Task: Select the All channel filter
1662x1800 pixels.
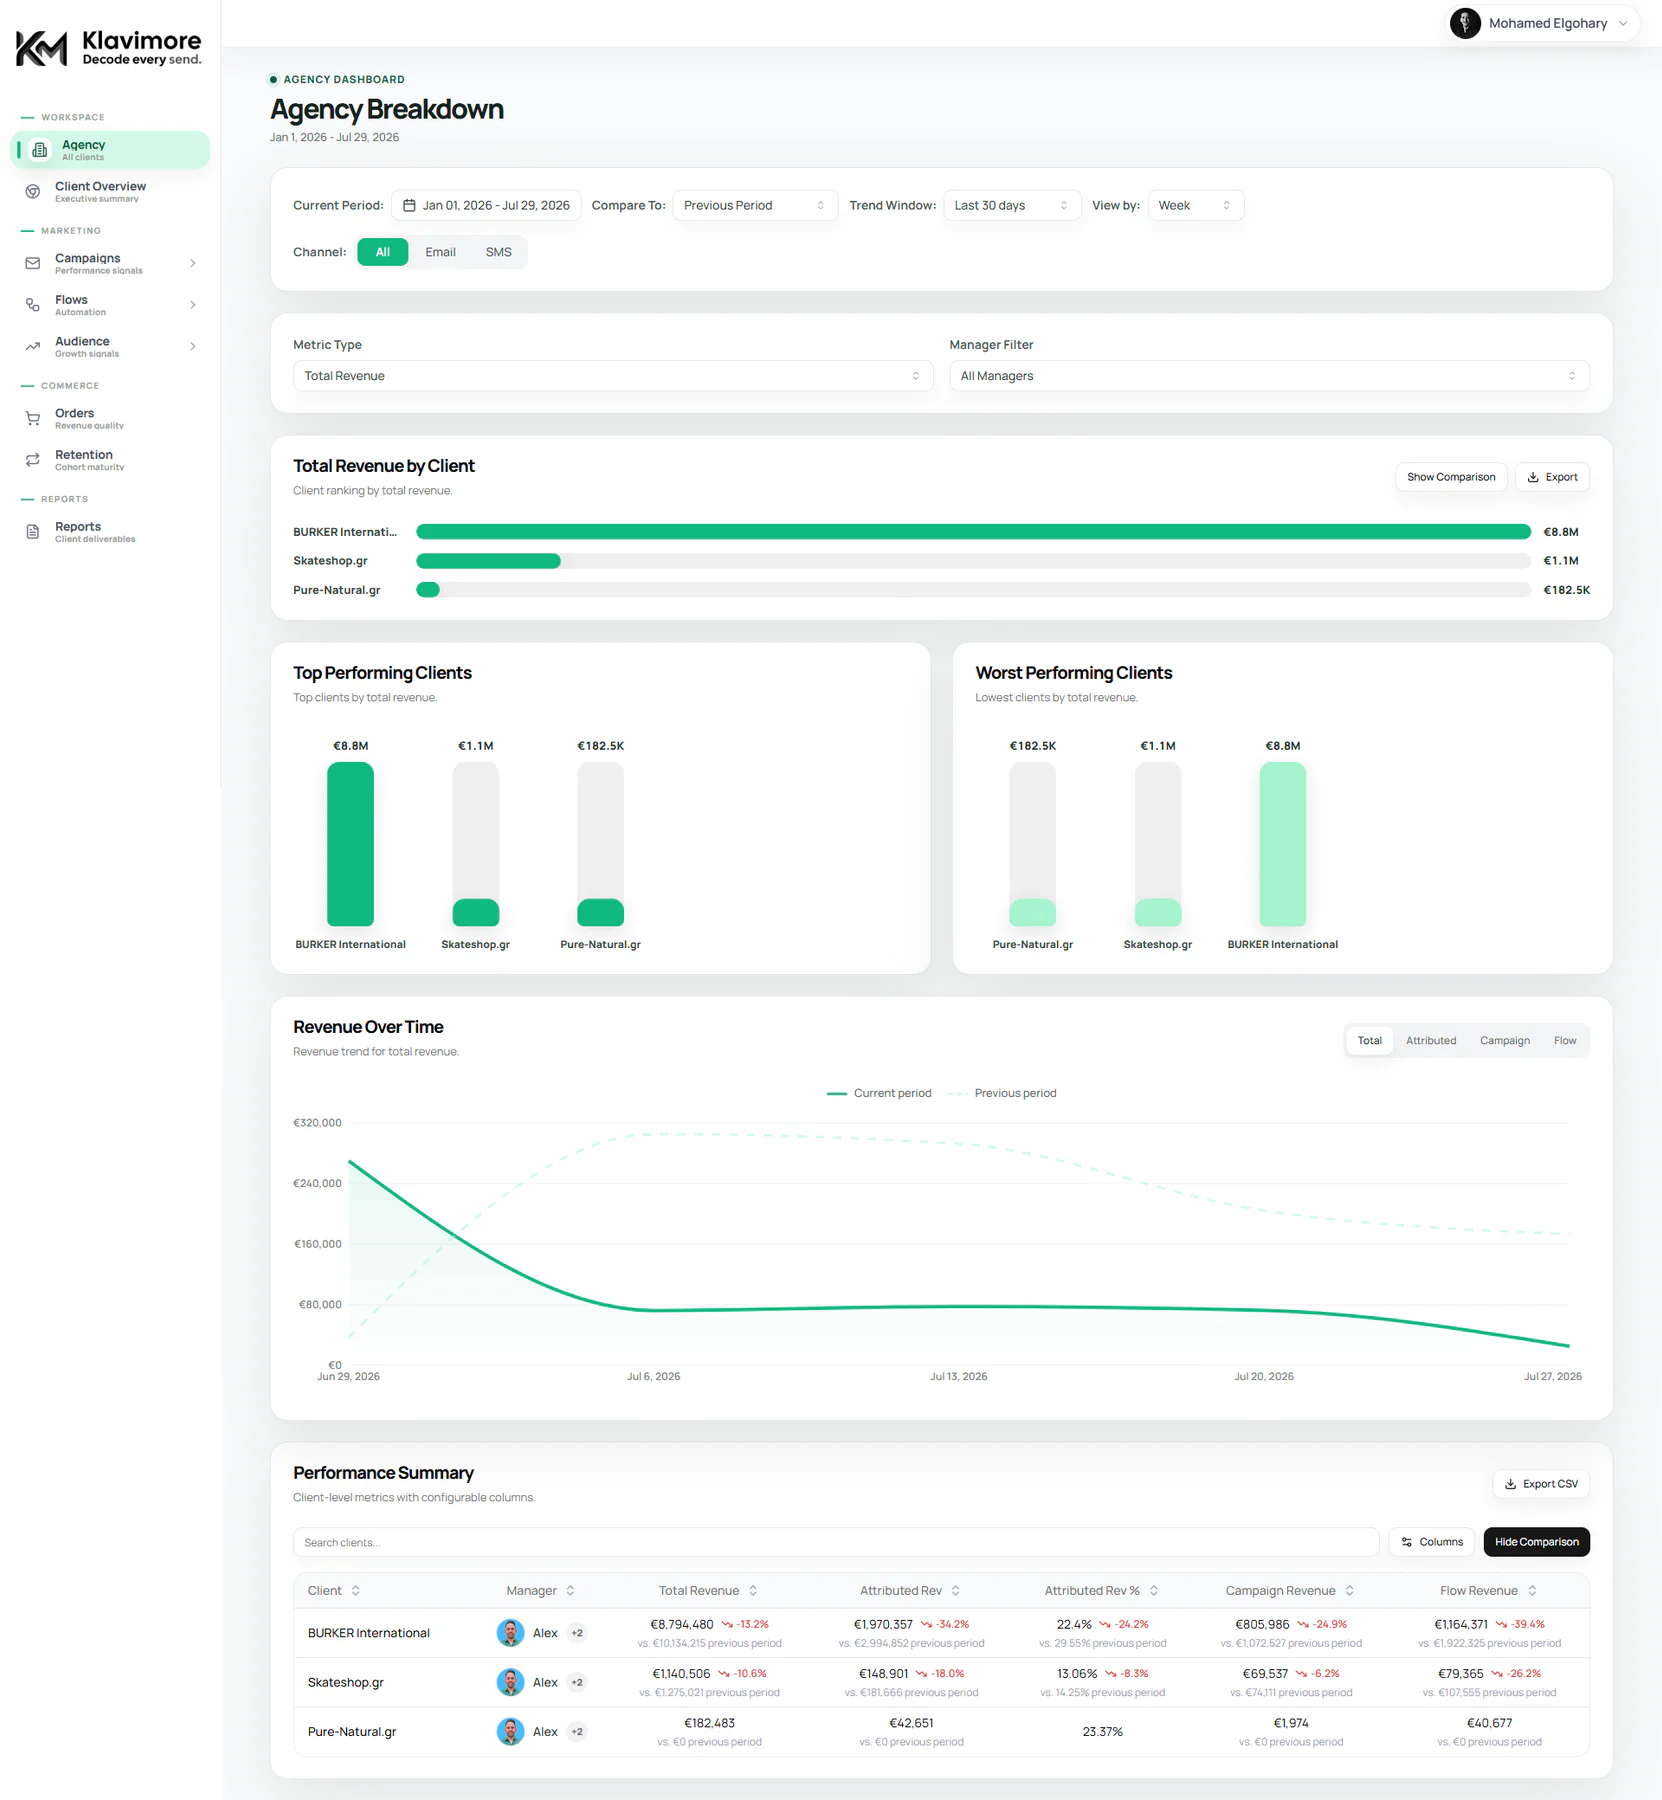Action: pyautogui.click(x=382, y=252)
